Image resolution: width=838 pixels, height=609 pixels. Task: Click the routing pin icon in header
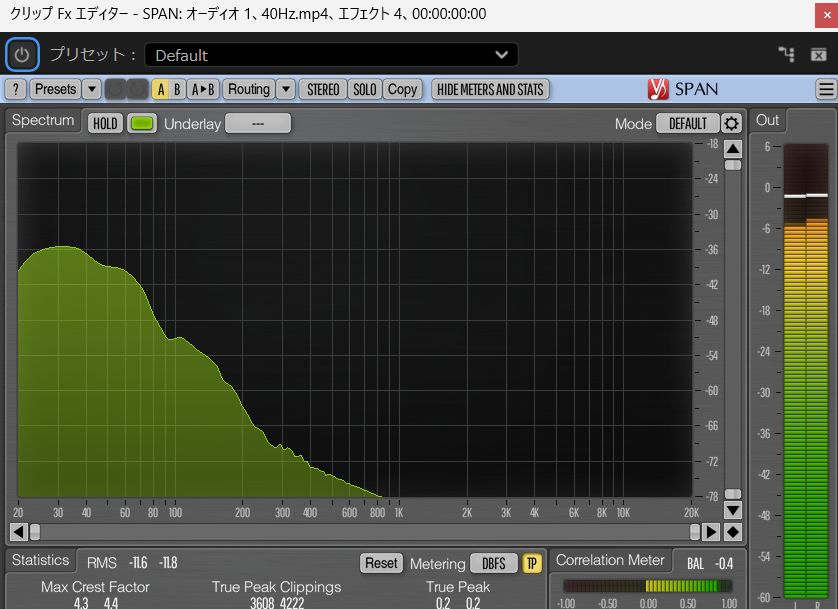[786, 54]
